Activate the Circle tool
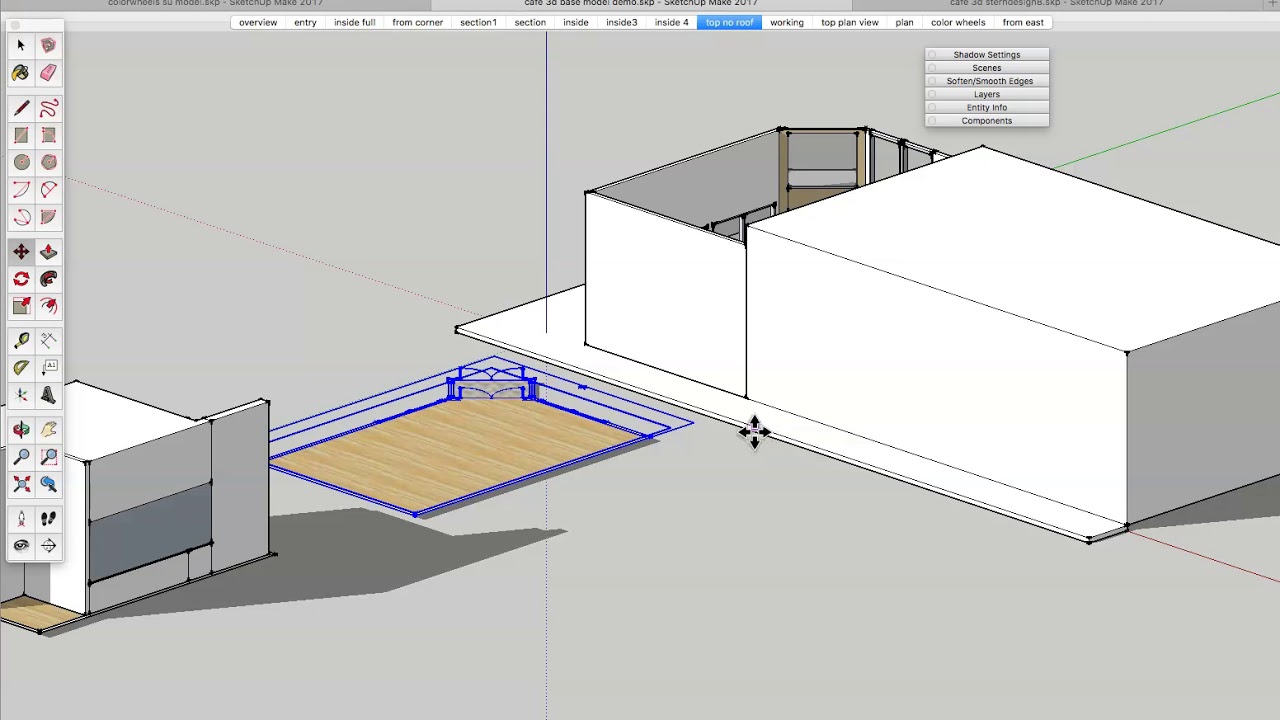 21,162
